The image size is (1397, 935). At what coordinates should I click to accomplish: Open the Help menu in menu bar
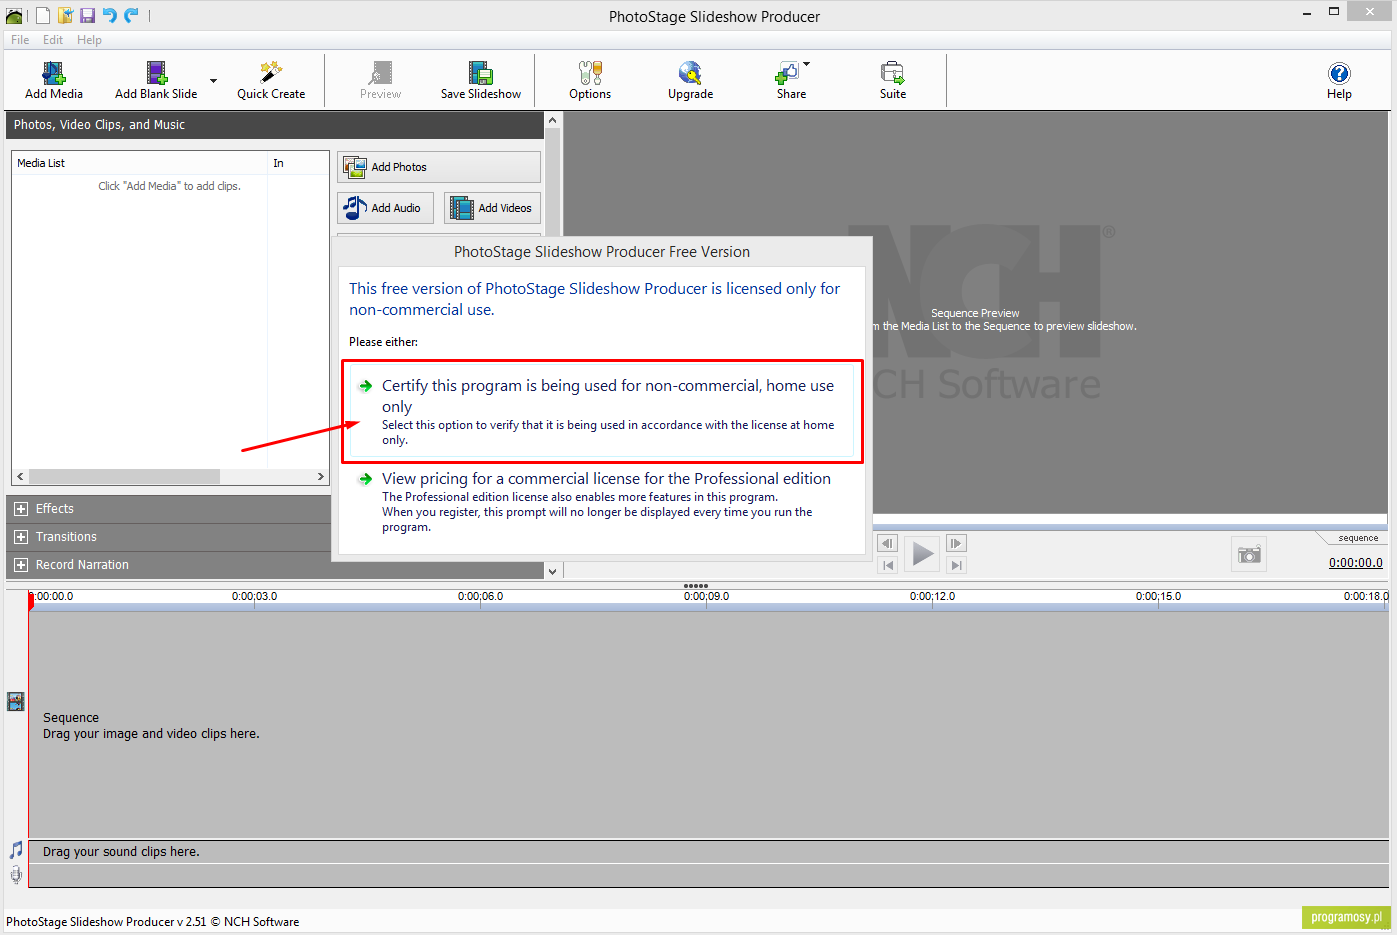89,40
